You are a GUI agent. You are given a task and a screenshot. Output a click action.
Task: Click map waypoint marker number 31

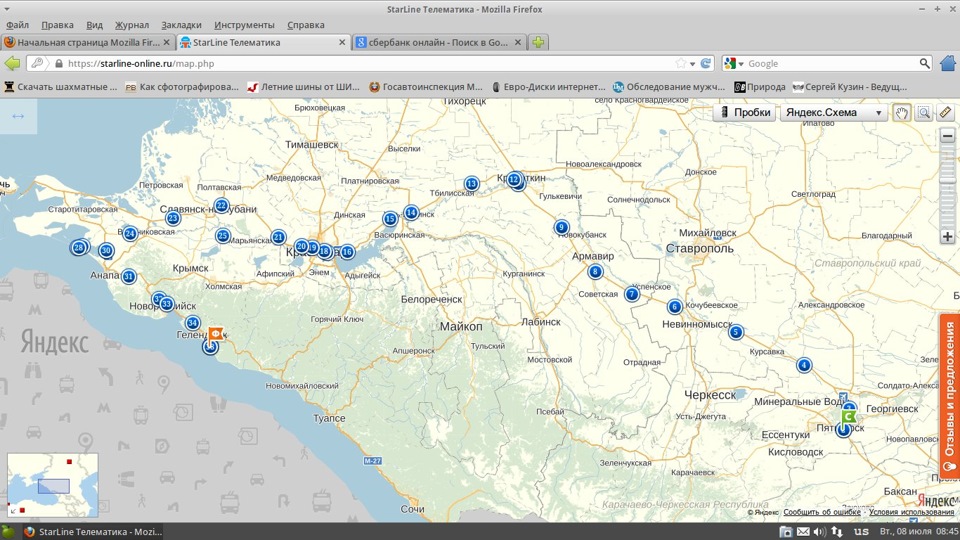click(x=129, y=276)
